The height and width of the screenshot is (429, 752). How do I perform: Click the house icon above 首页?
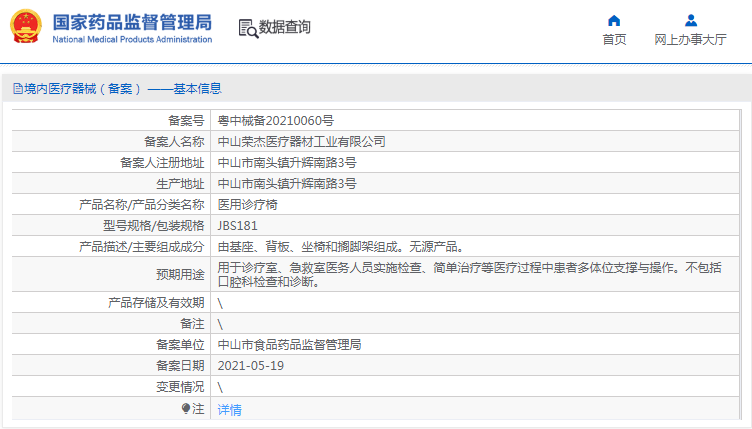[614, 20]
